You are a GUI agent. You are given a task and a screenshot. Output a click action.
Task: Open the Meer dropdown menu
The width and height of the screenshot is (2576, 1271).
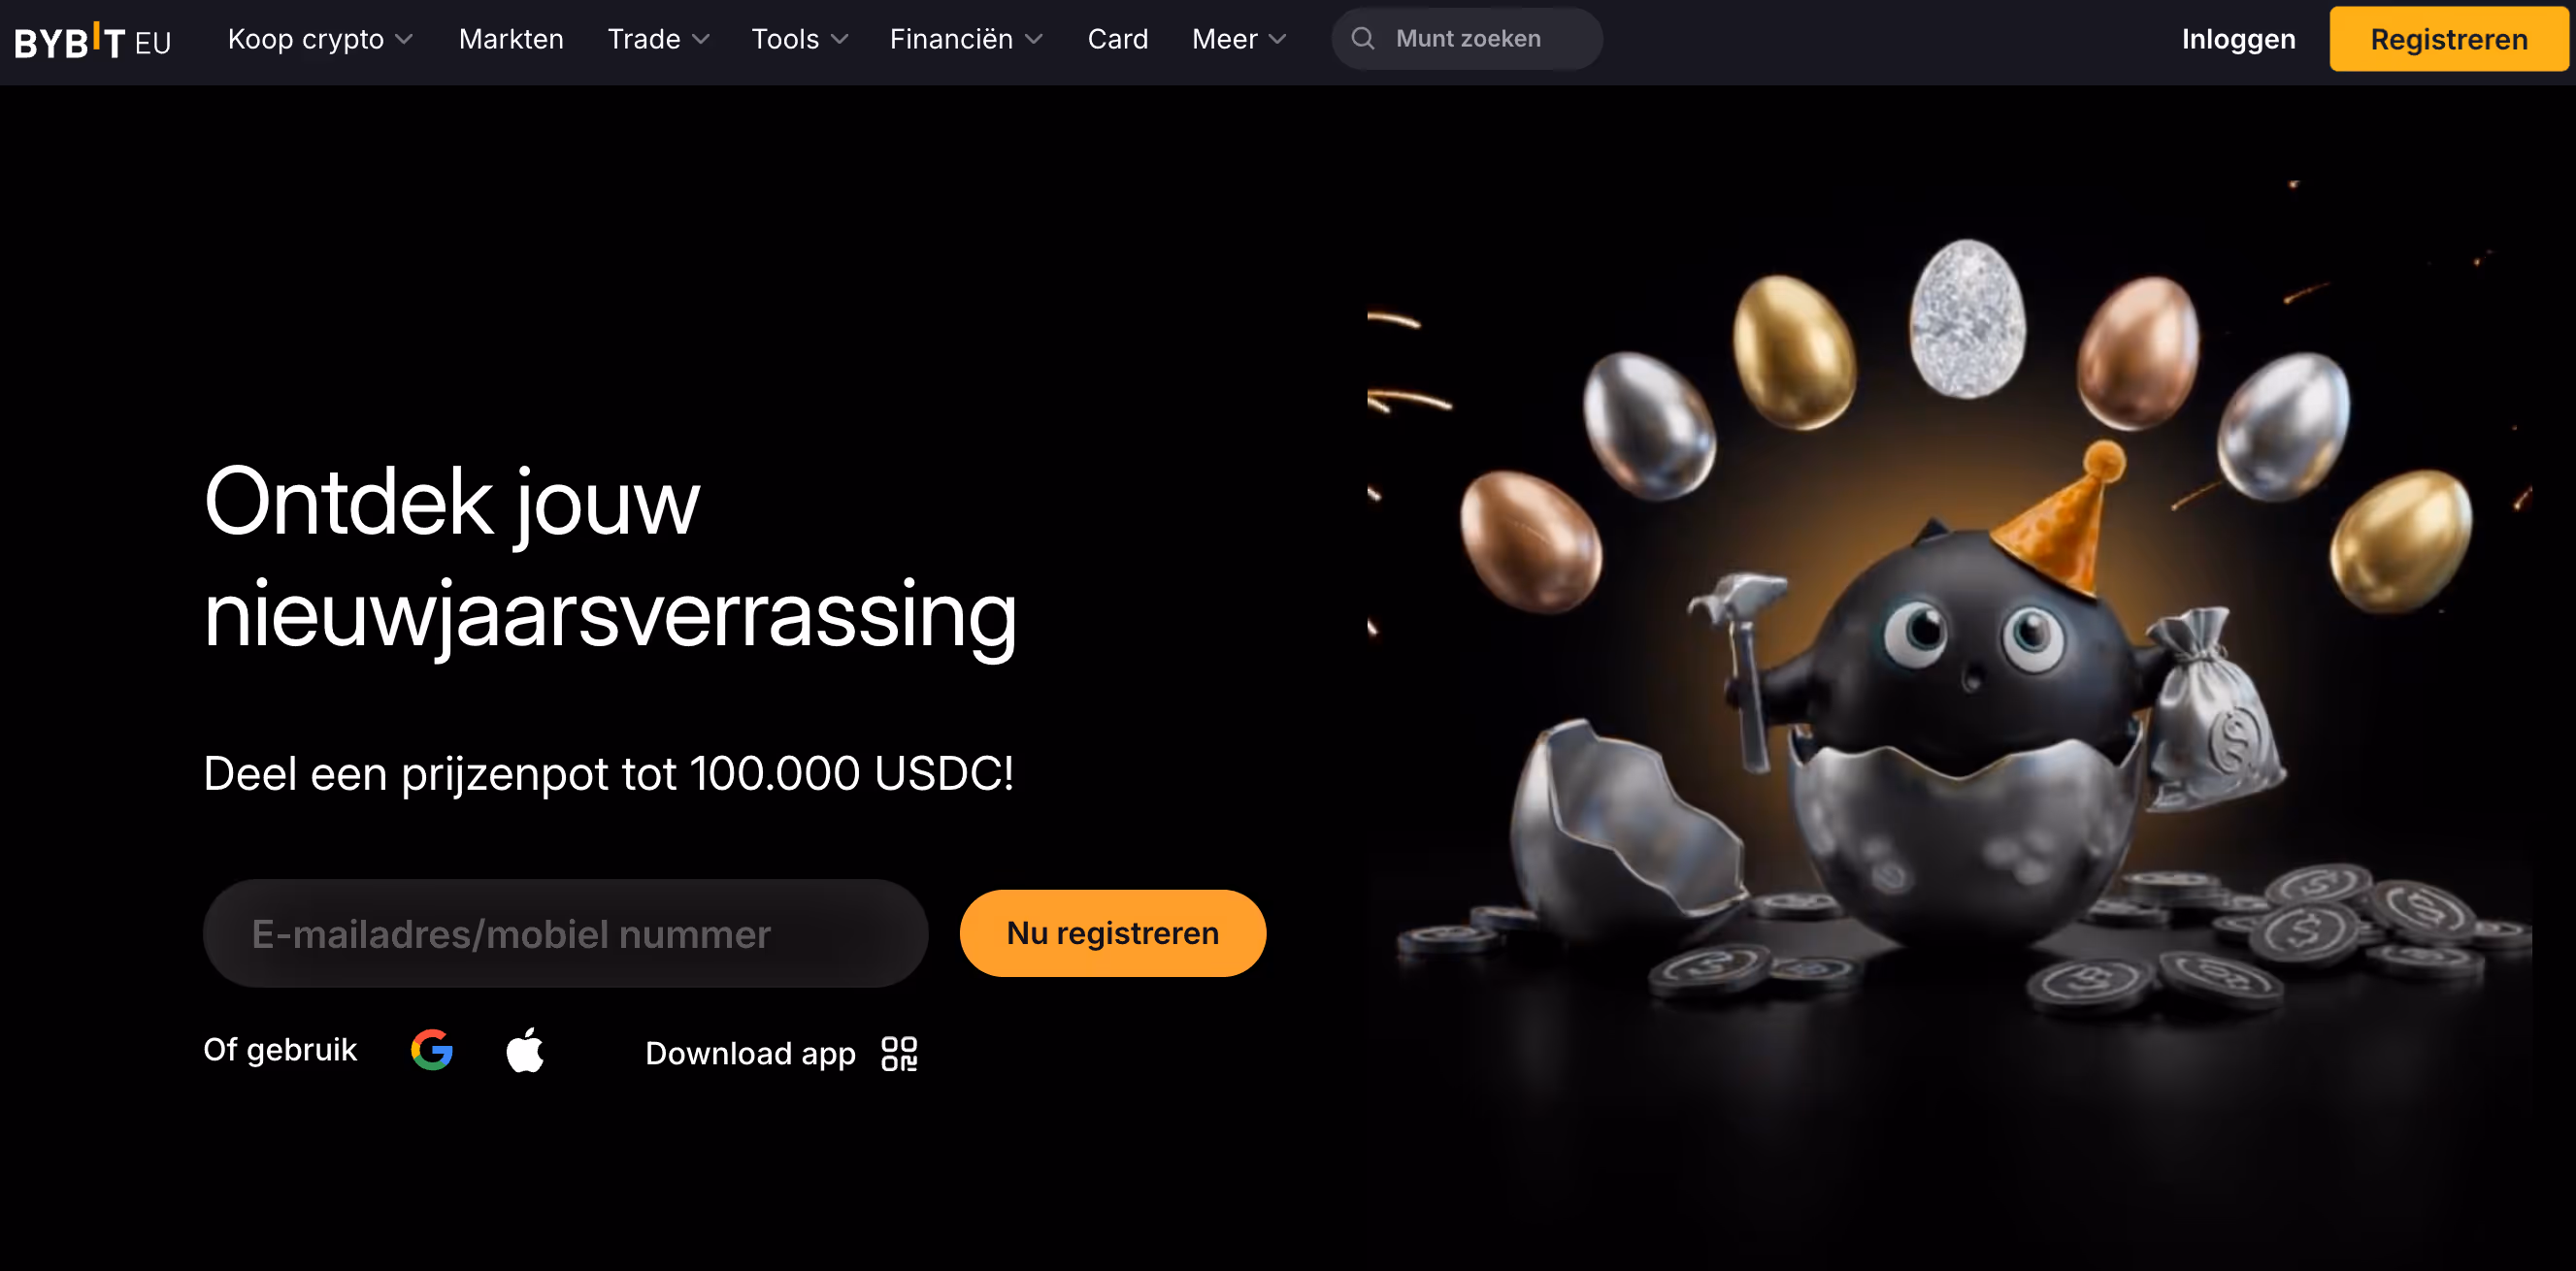(1238, 39)
